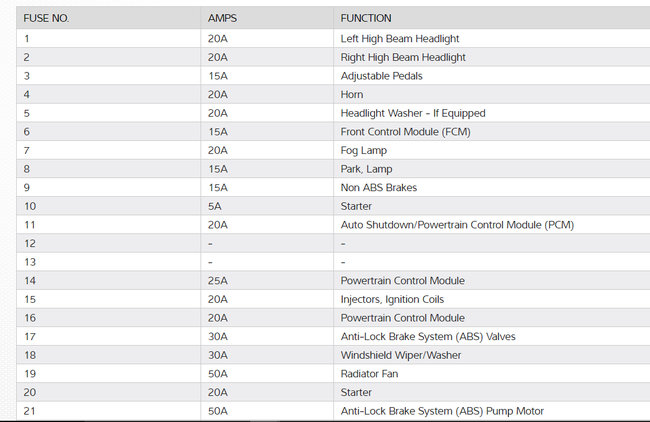This screenshot has height=422, width=650.
Task: Click the 5A amps value
Action: pos(215,206)
